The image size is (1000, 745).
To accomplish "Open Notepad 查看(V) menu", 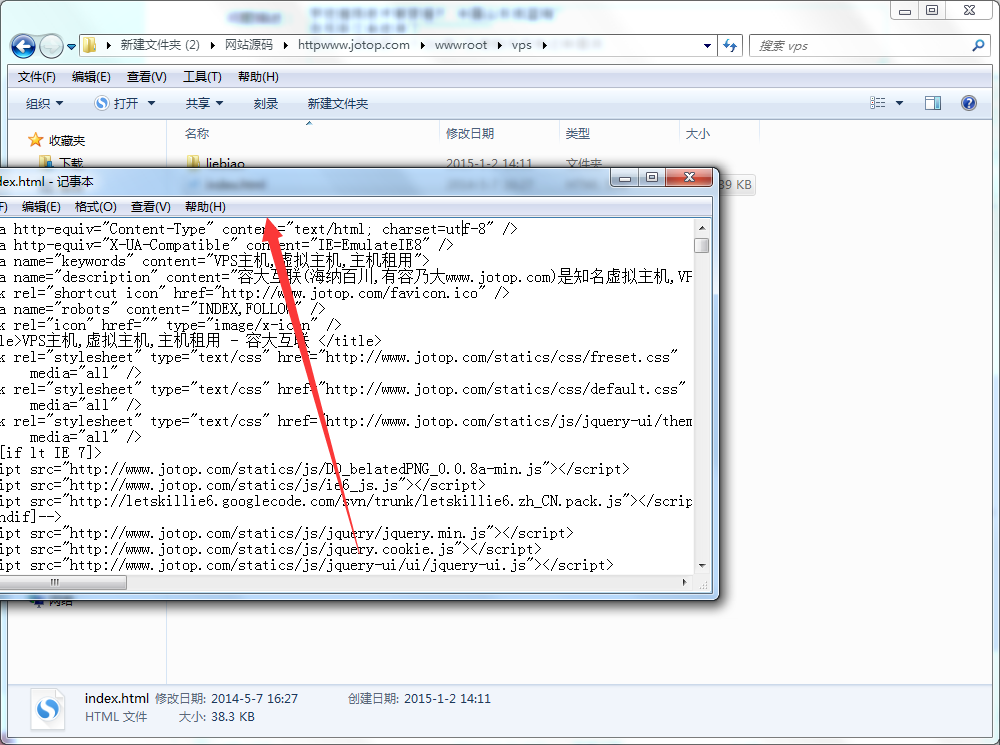I will [x=151, y=207].
